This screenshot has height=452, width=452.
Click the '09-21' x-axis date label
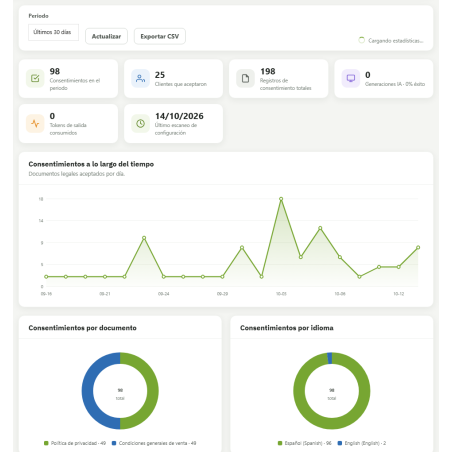coord(105,294)
